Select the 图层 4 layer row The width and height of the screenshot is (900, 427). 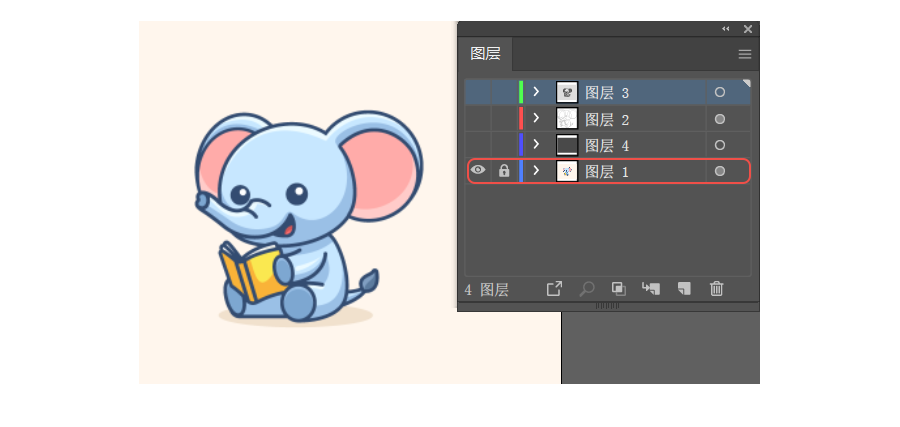pos(607,145)
